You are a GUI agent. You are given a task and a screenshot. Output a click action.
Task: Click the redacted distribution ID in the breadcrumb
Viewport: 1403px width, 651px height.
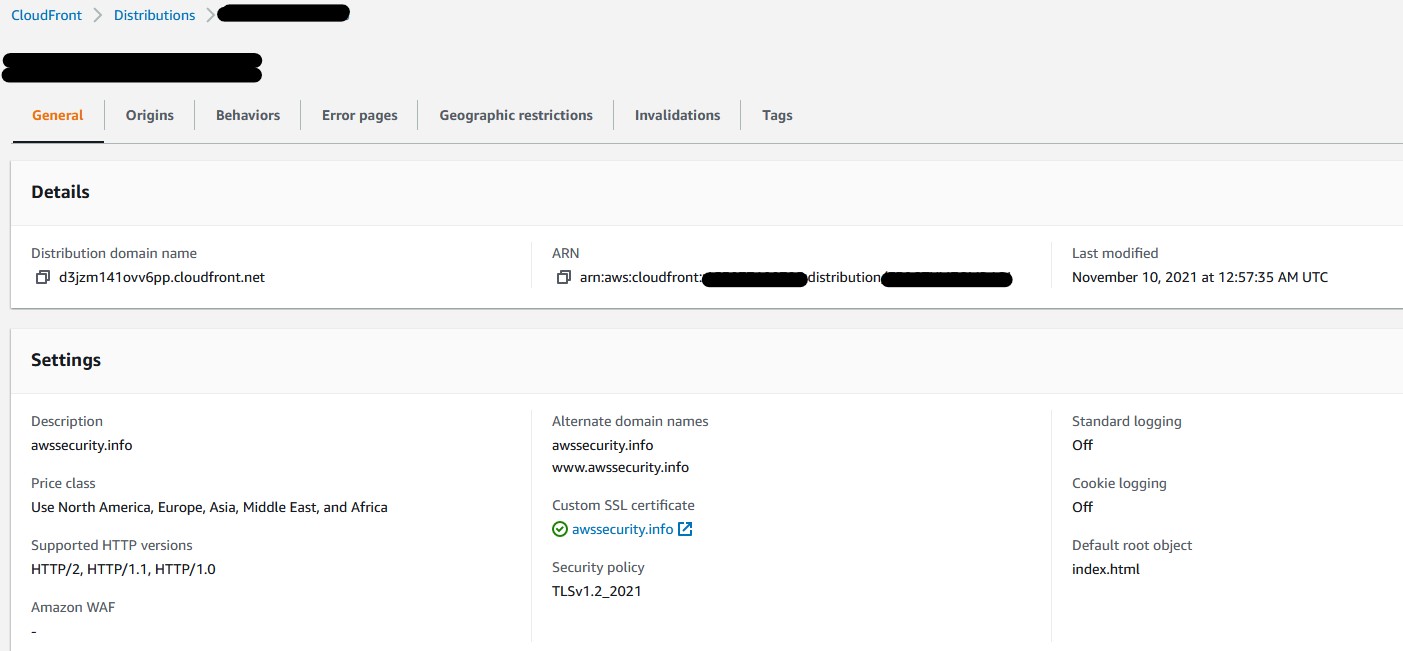[x=283, y=14]
